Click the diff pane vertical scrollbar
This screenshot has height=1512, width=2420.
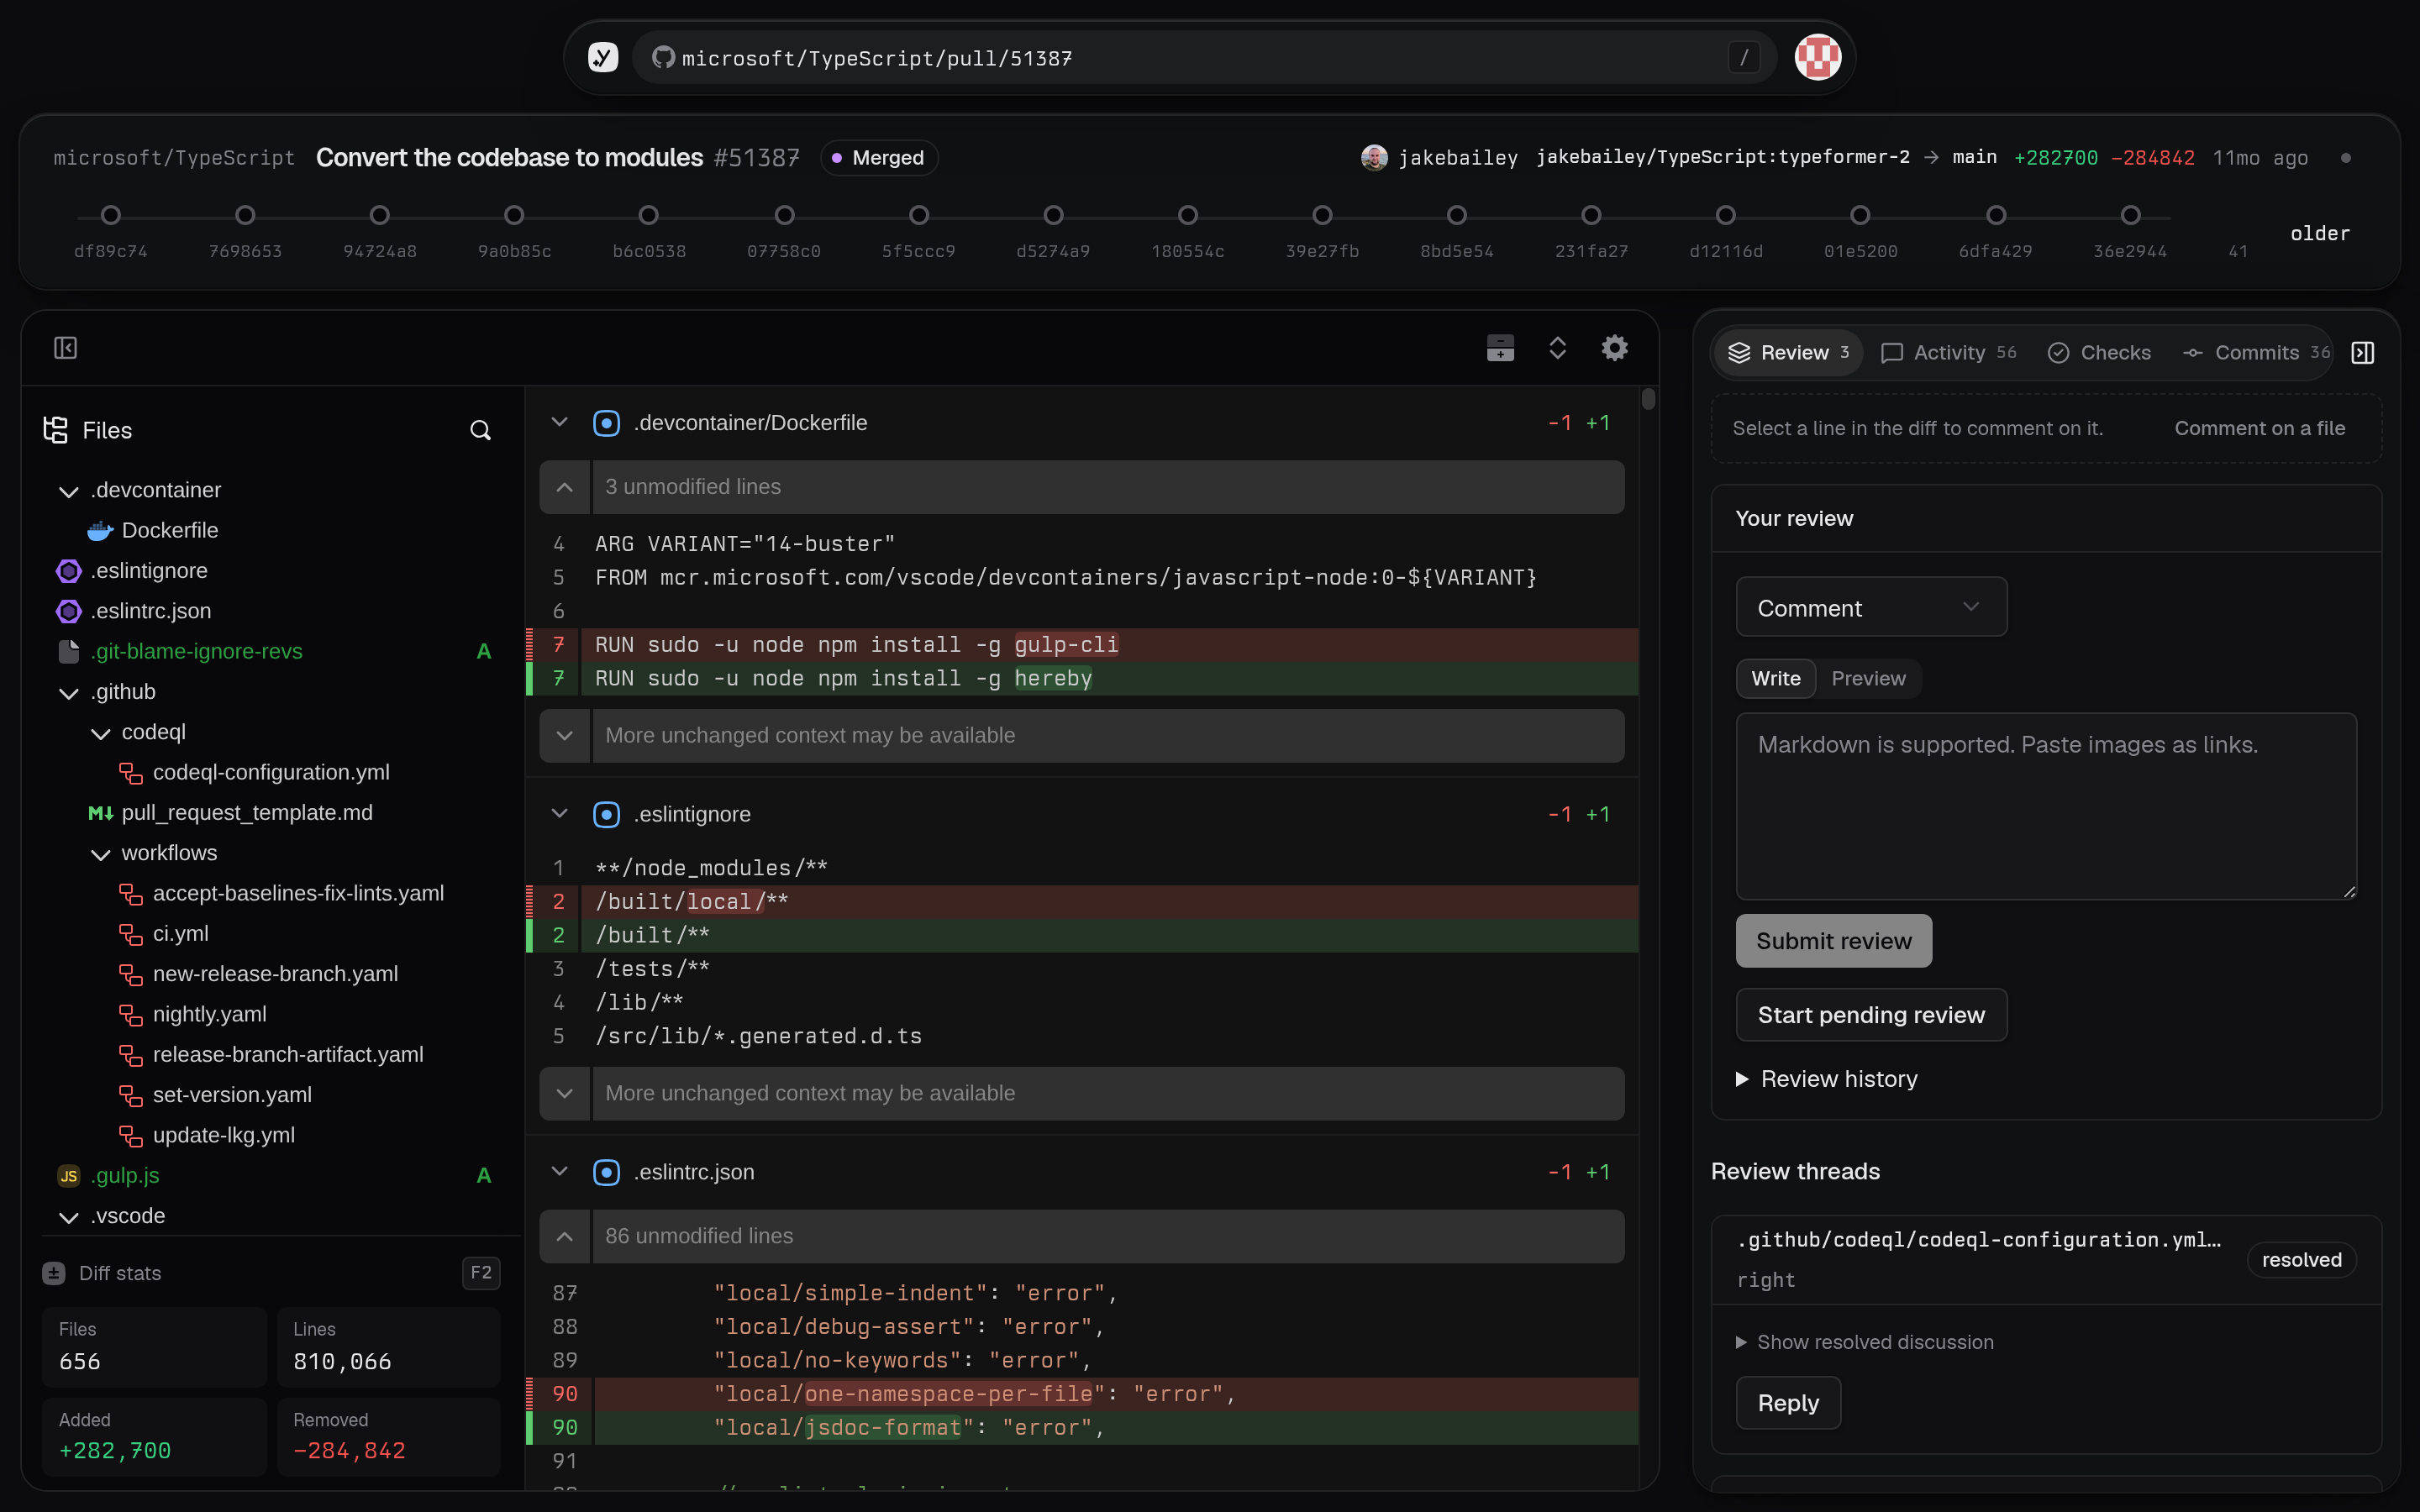click(x=1648, y=399)
